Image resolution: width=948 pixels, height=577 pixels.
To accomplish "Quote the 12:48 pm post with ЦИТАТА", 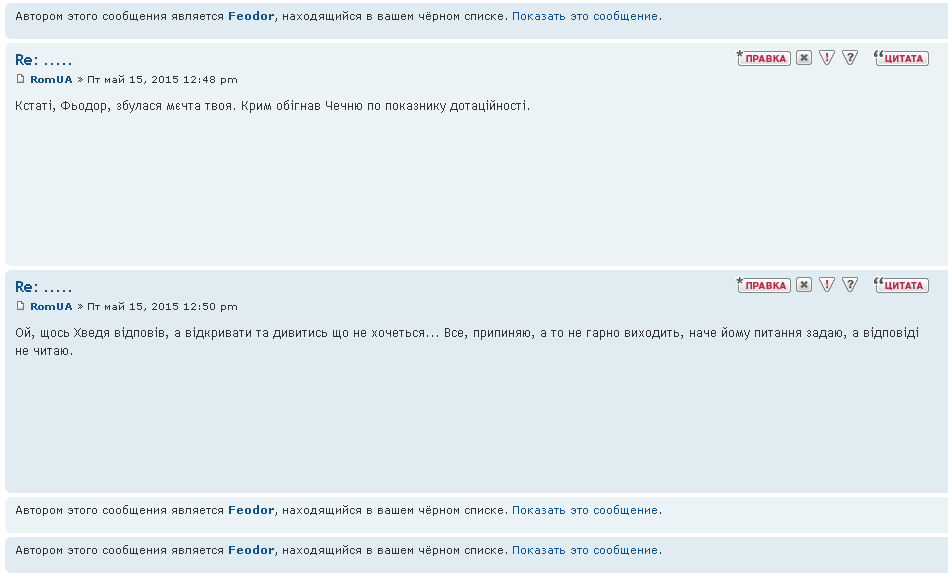I will 901,58.
